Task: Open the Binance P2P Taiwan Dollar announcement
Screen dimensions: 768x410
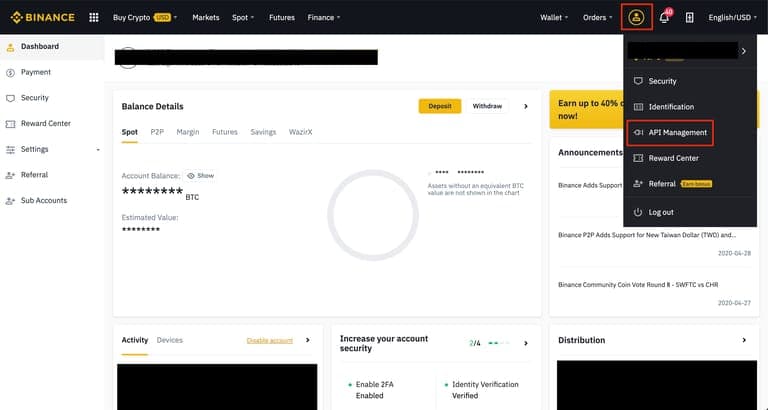Action: point(647,235)
